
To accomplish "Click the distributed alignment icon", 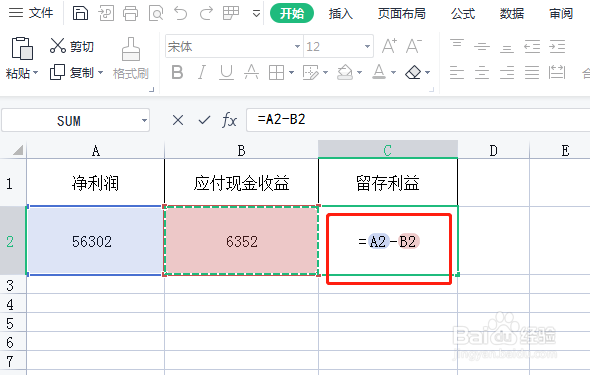I will coord(557,72).
